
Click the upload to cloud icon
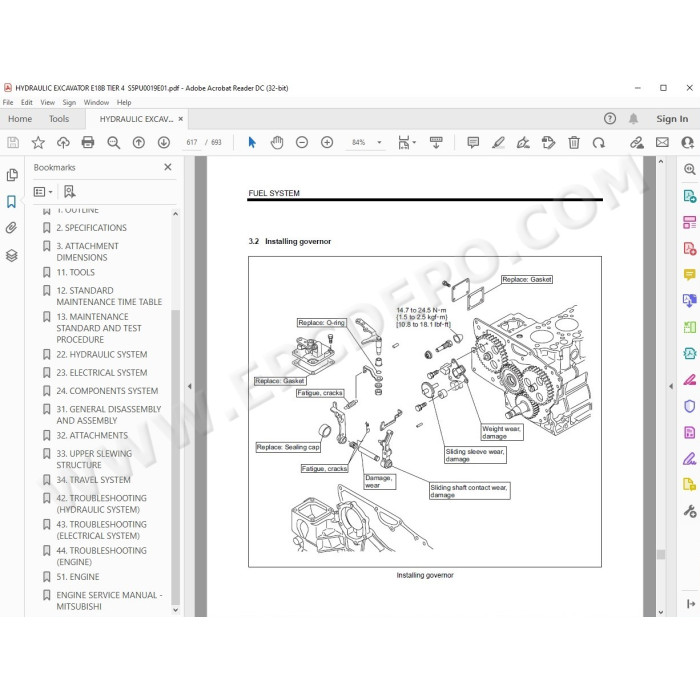(x=63, y=142)
